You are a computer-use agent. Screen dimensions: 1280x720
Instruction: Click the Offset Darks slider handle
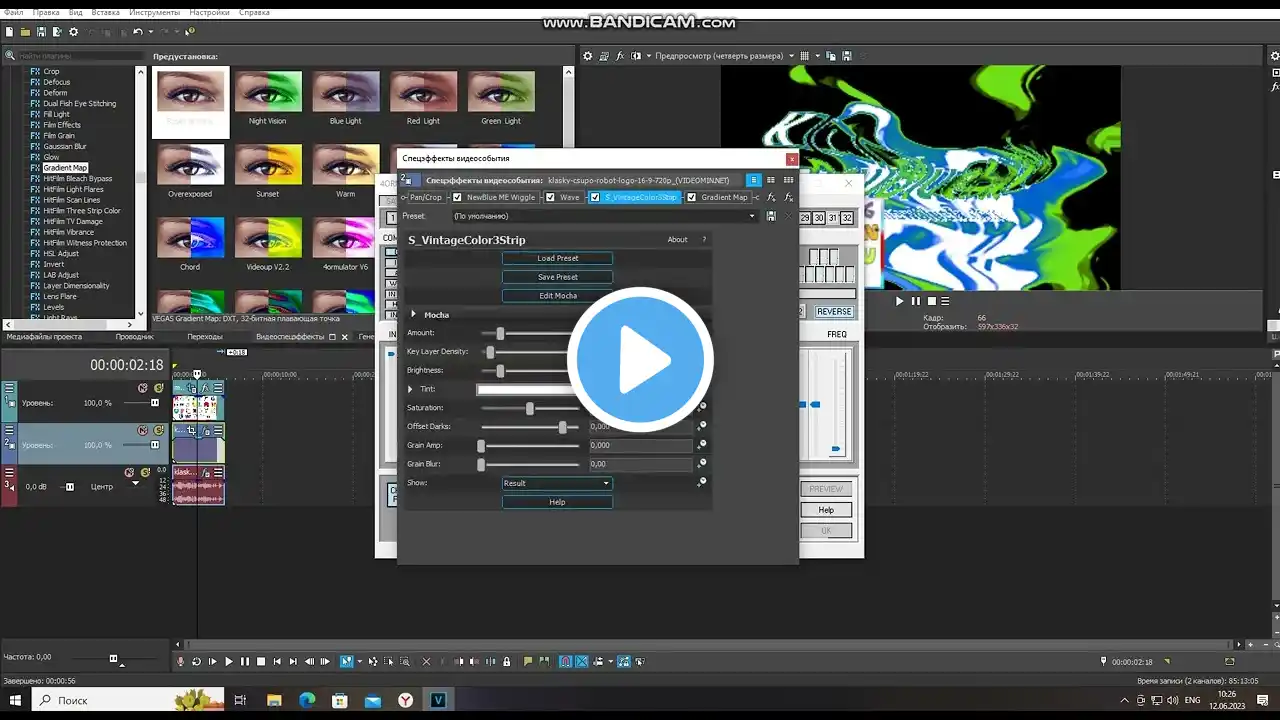(x=563, y=427)
